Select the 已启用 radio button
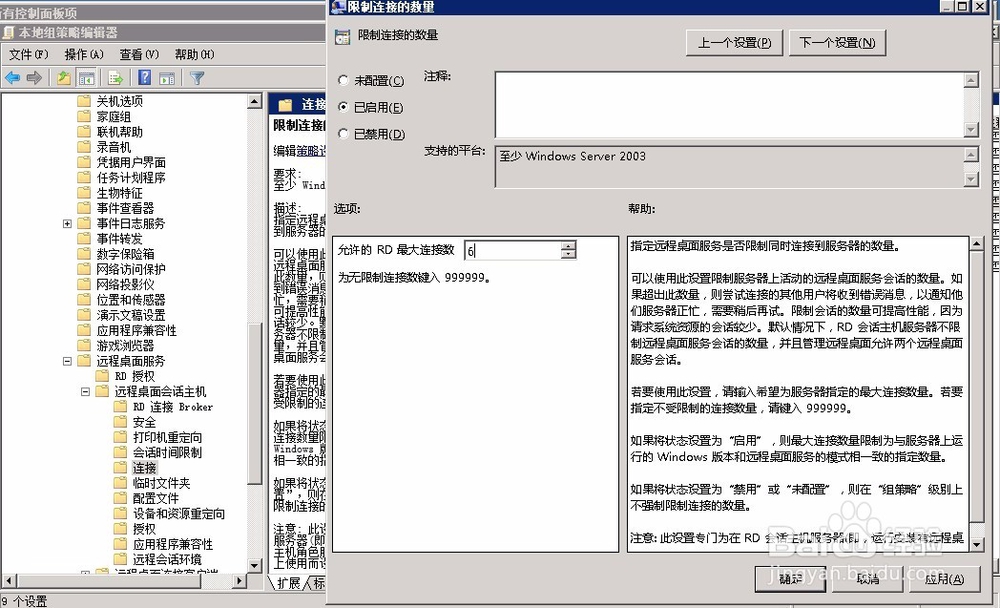This screenshot has width=1000, height=608. 345,108
